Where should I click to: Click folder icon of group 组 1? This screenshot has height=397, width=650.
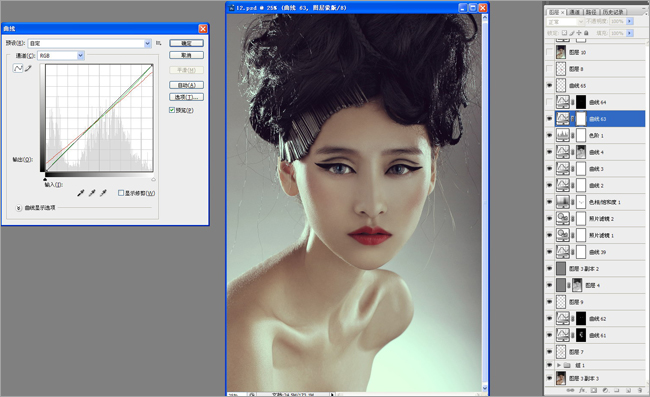567,365
